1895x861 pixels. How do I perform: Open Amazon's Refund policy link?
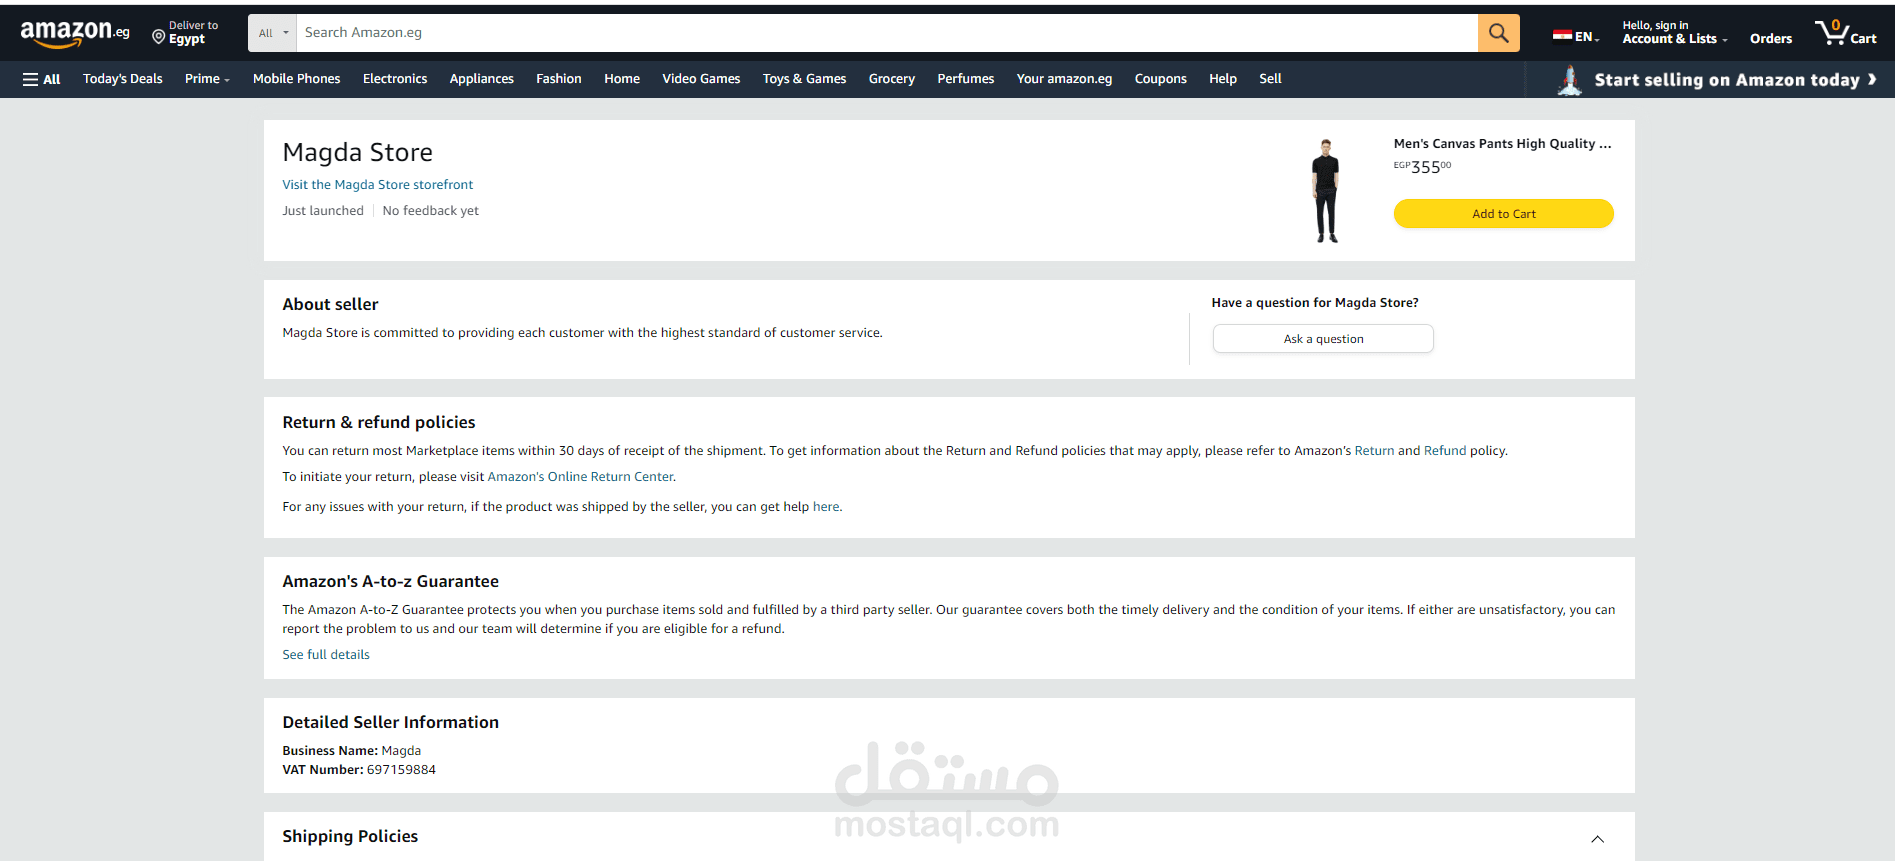point(1445,451)
